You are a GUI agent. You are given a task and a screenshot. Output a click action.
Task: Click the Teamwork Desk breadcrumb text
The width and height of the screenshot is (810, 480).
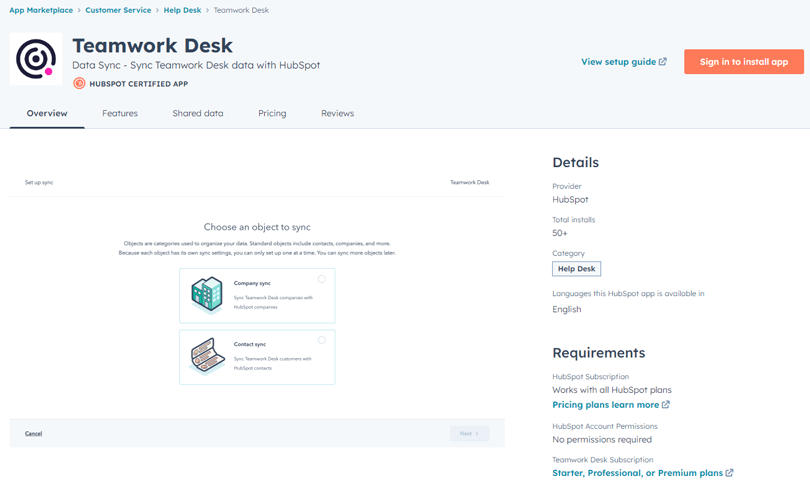[x=241, y=10]
